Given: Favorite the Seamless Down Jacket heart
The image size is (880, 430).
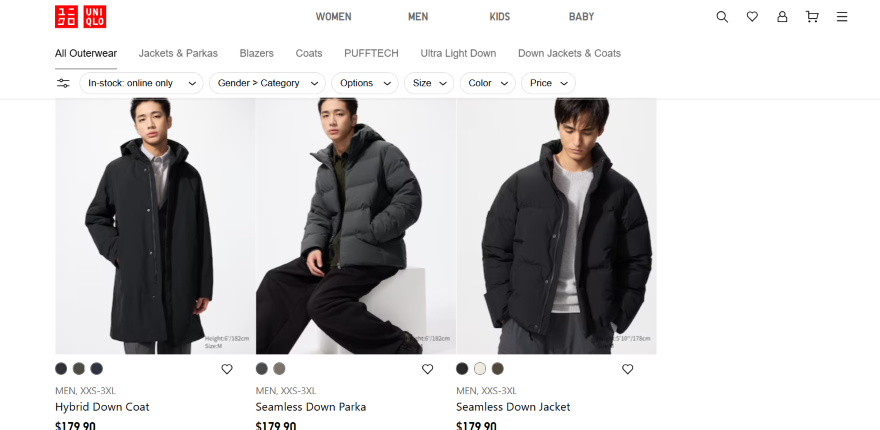Looking at the screenshot, I should [x=628, y=369].
